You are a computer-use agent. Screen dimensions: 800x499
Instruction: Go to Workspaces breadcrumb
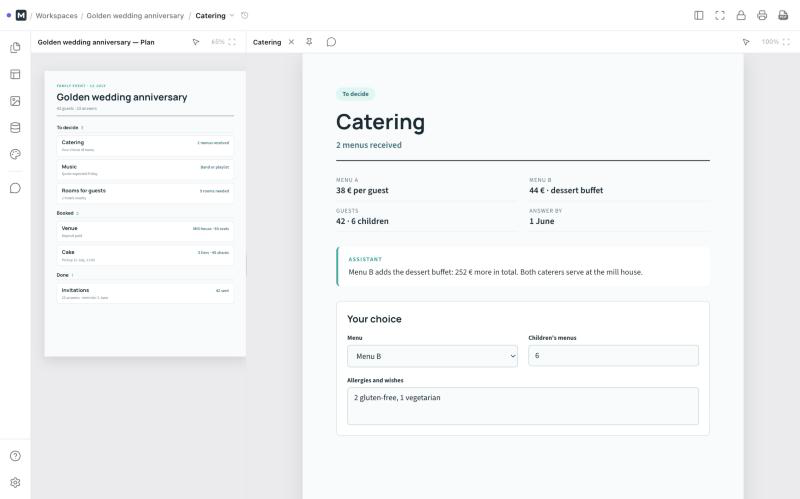pos(57,16)
